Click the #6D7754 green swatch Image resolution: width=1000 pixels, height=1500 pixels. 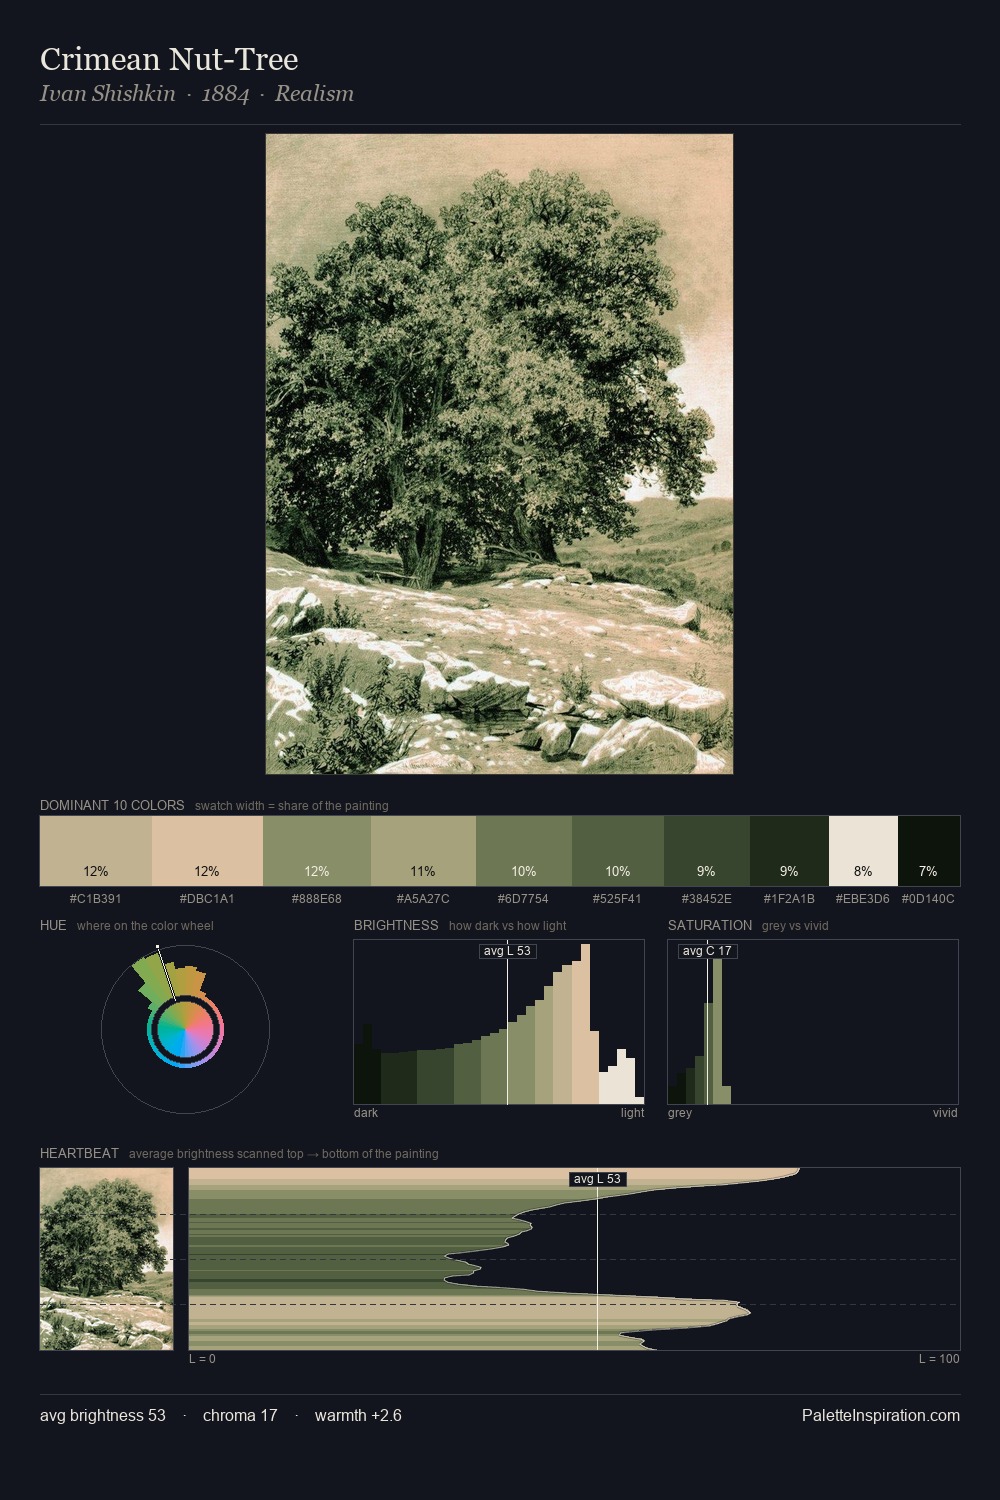tap(524, 851)
